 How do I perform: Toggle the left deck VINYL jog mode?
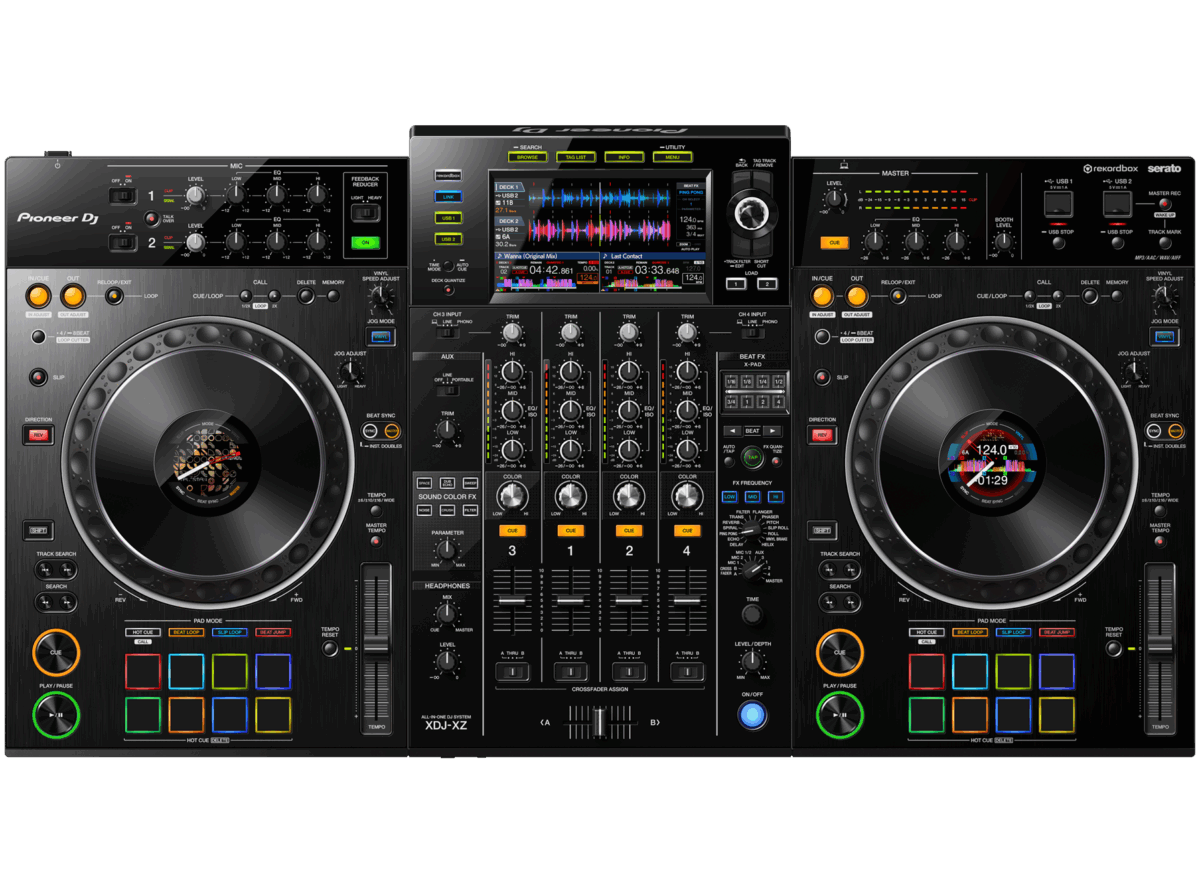(x=379, y=337)
